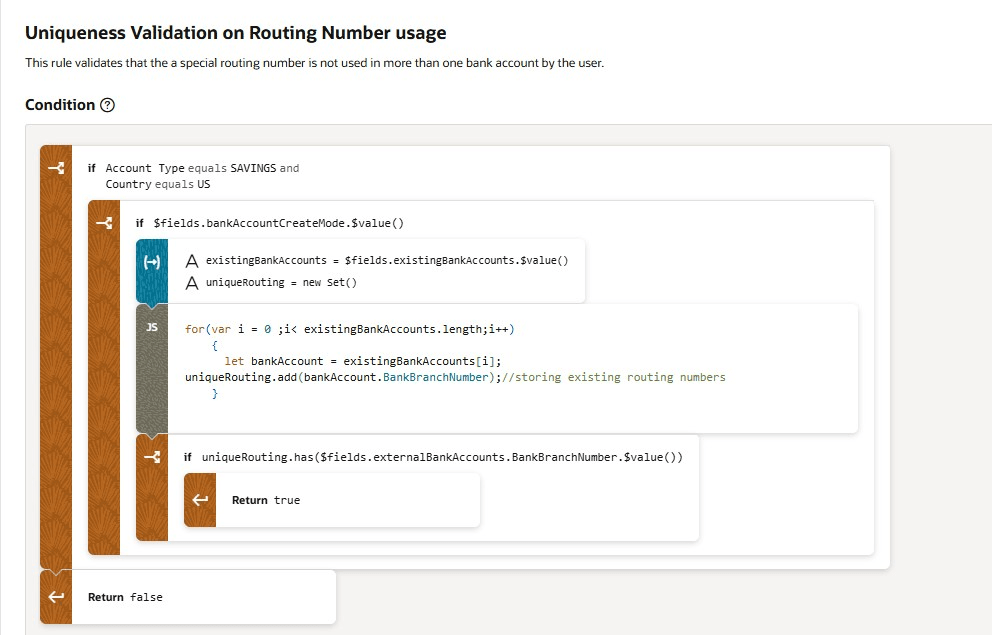The height and width of the screenshot is (635, 992).
Task: Click the $fields.bankAccountCreateMode.$value() expression
Action: pyautogui.click(x=278, y=223)
